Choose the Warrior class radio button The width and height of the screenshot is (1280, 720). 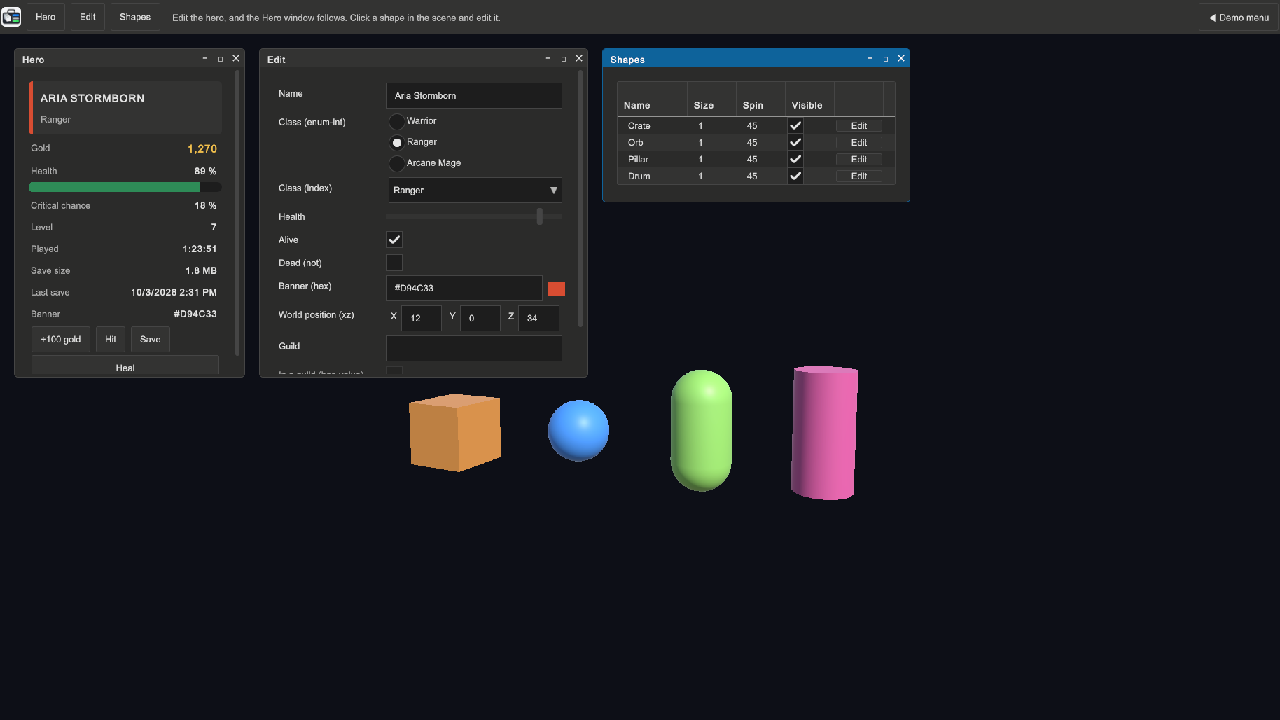tap(397, 121)
